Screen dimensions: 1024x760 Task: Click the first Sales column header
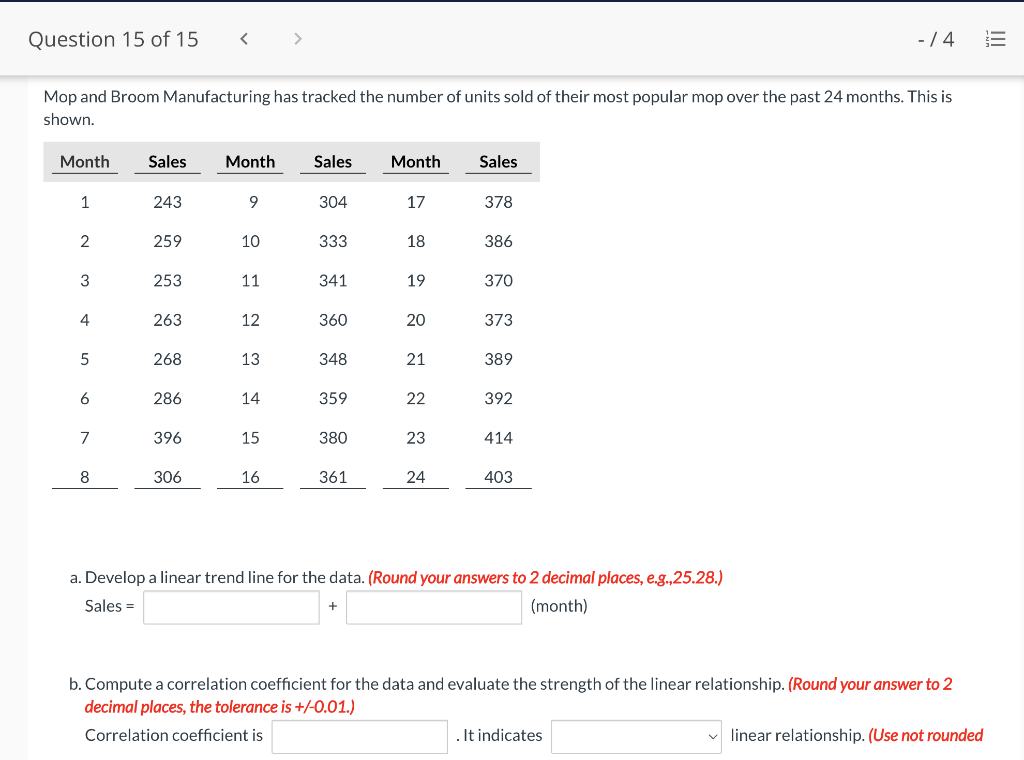tap(167, 161)
